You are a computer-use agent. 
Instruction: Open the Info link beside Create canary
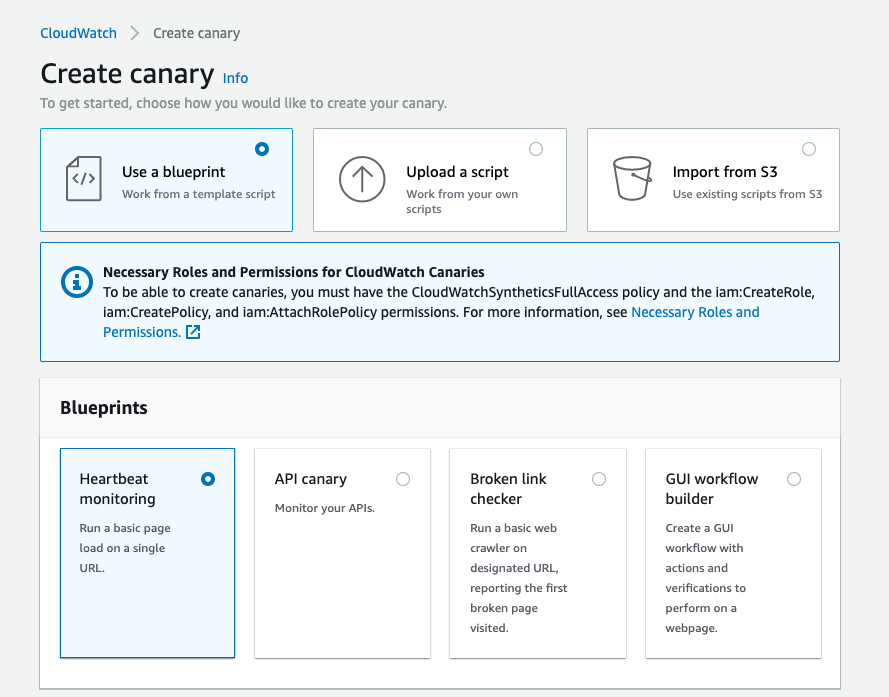click(x=236, y=78)
